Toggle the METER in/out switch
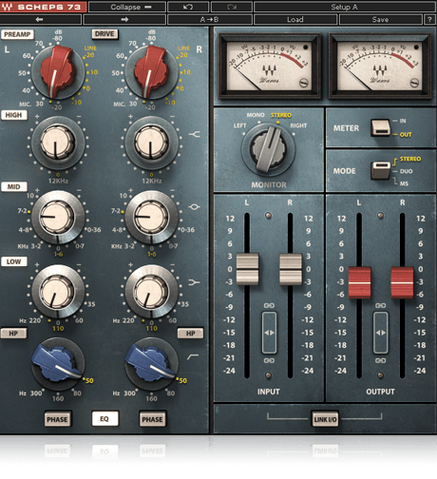The width and height of the screenshot is (437, 479). 381,127
